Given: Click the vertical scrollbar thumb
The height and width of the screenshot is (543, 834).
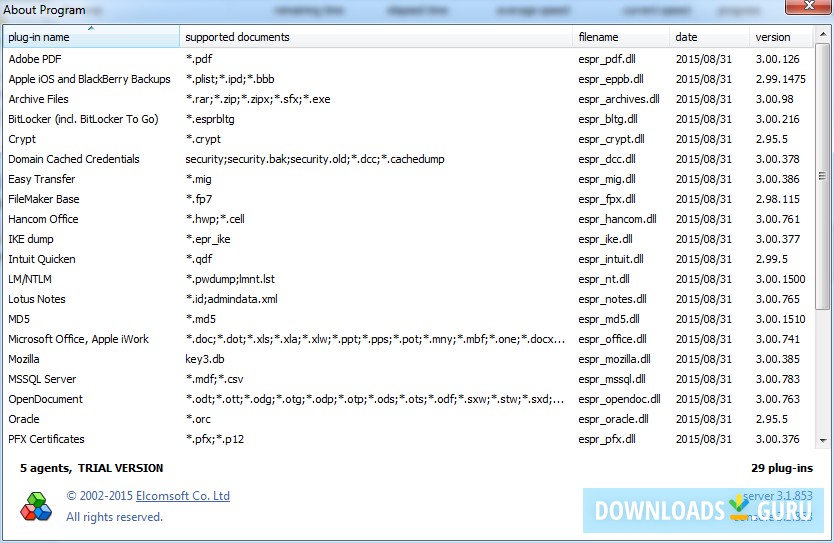Looking at the screenshot, I should [x=823, y=176].
